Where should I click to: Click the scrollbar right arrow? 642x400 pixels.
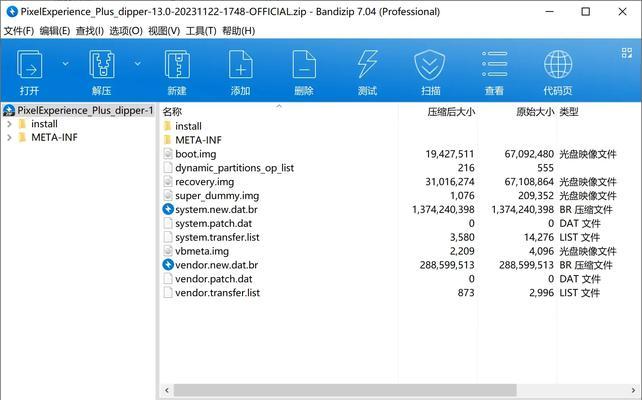(633, 390)
